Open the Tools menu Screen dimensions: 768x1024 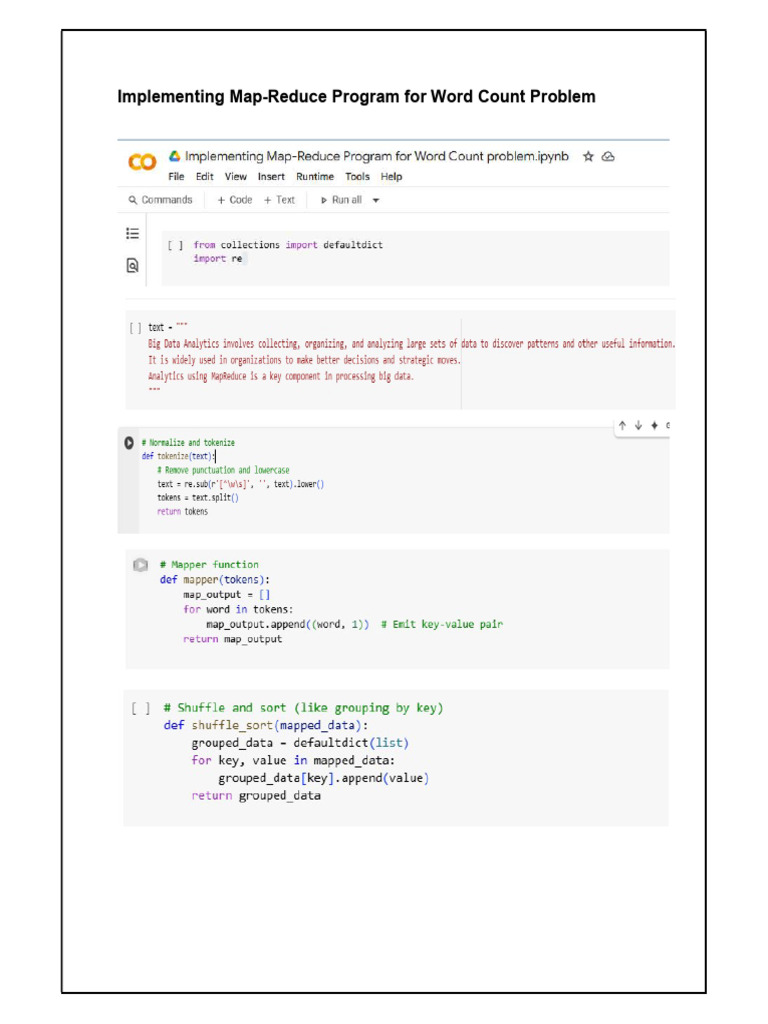tap(357, 177)
